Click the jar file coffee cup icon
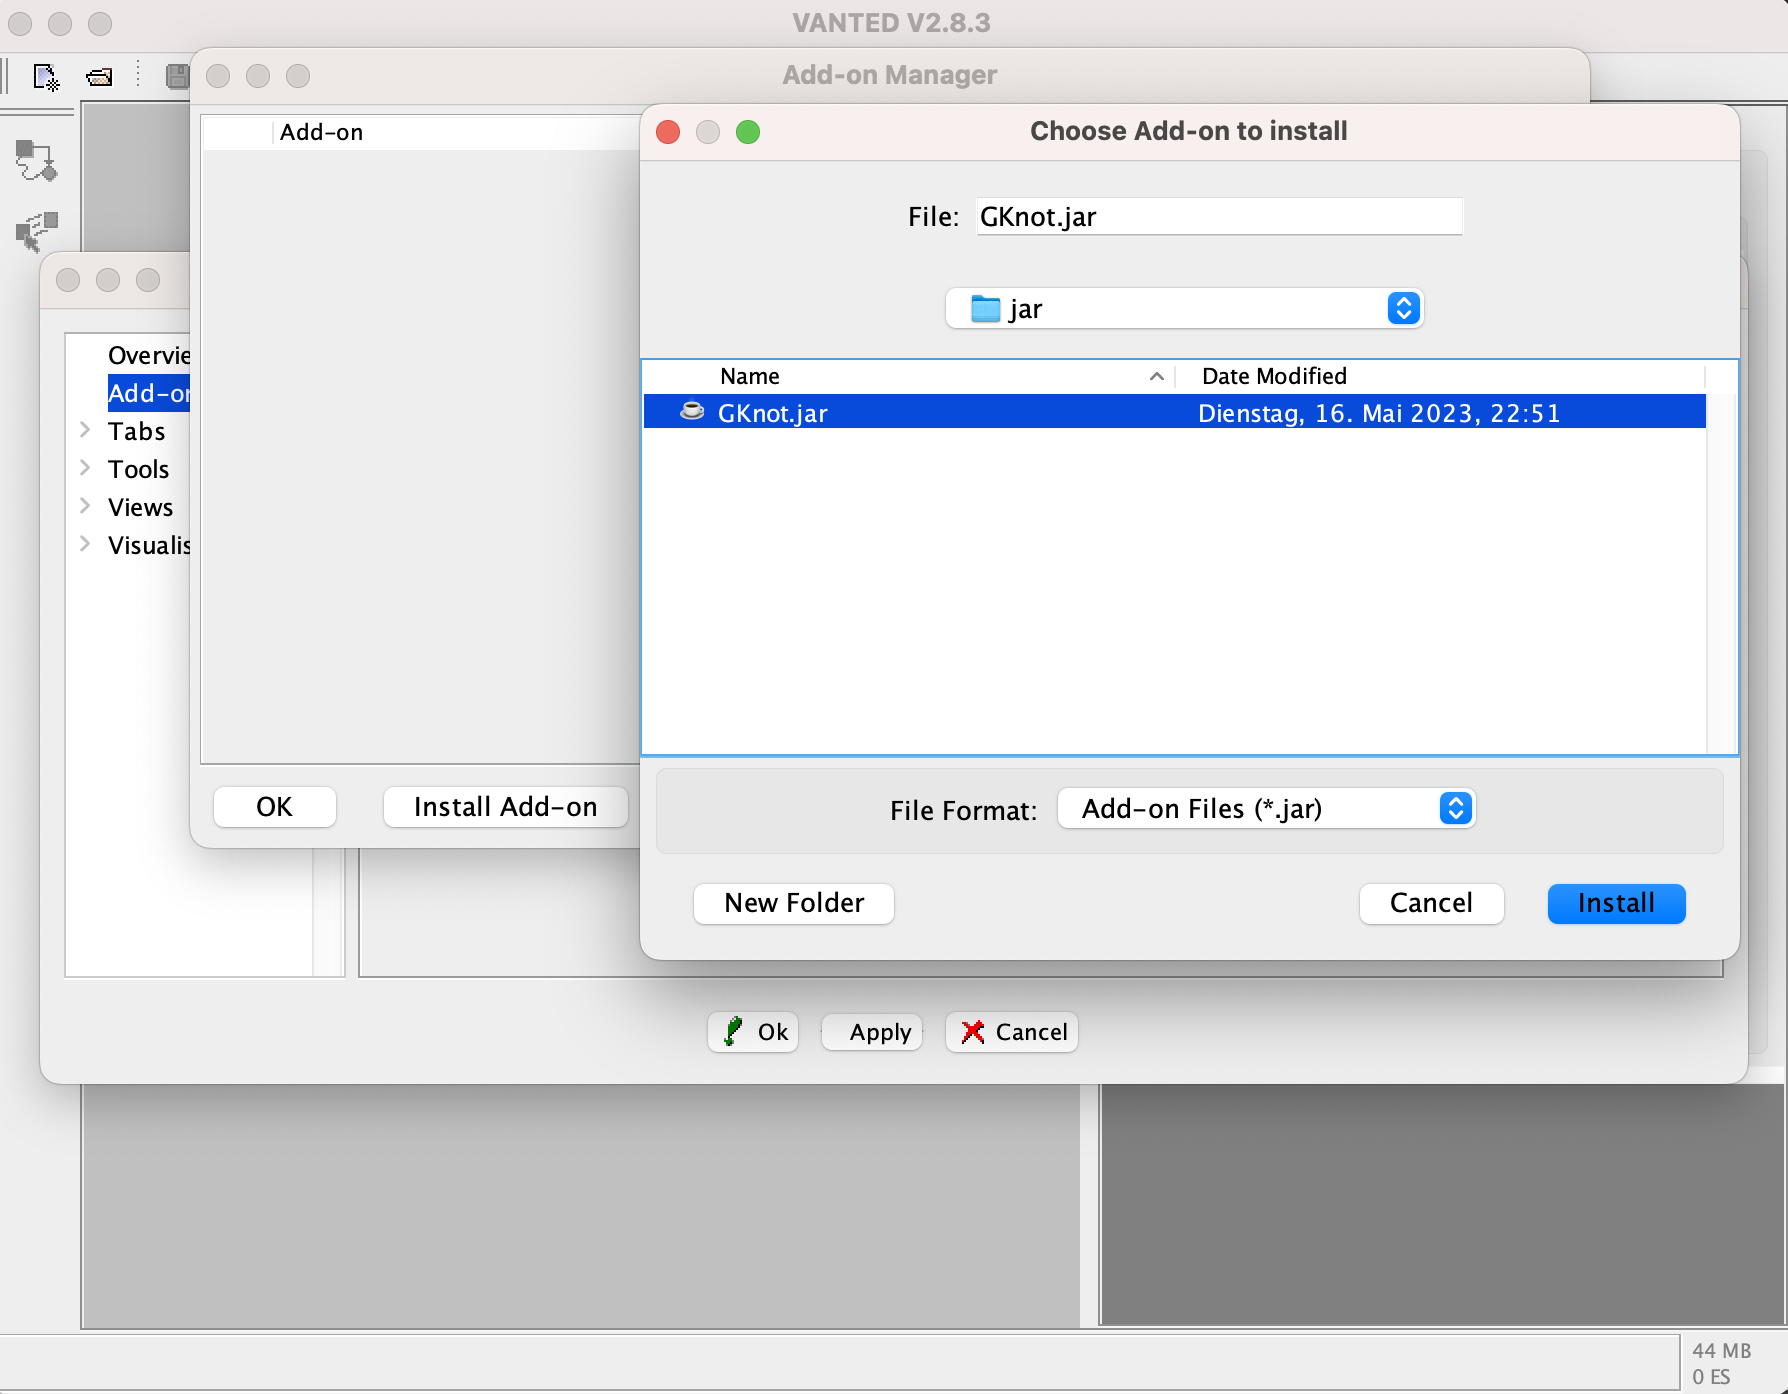The width and height of the screenshot is (1788, 1394). (691, 412)
